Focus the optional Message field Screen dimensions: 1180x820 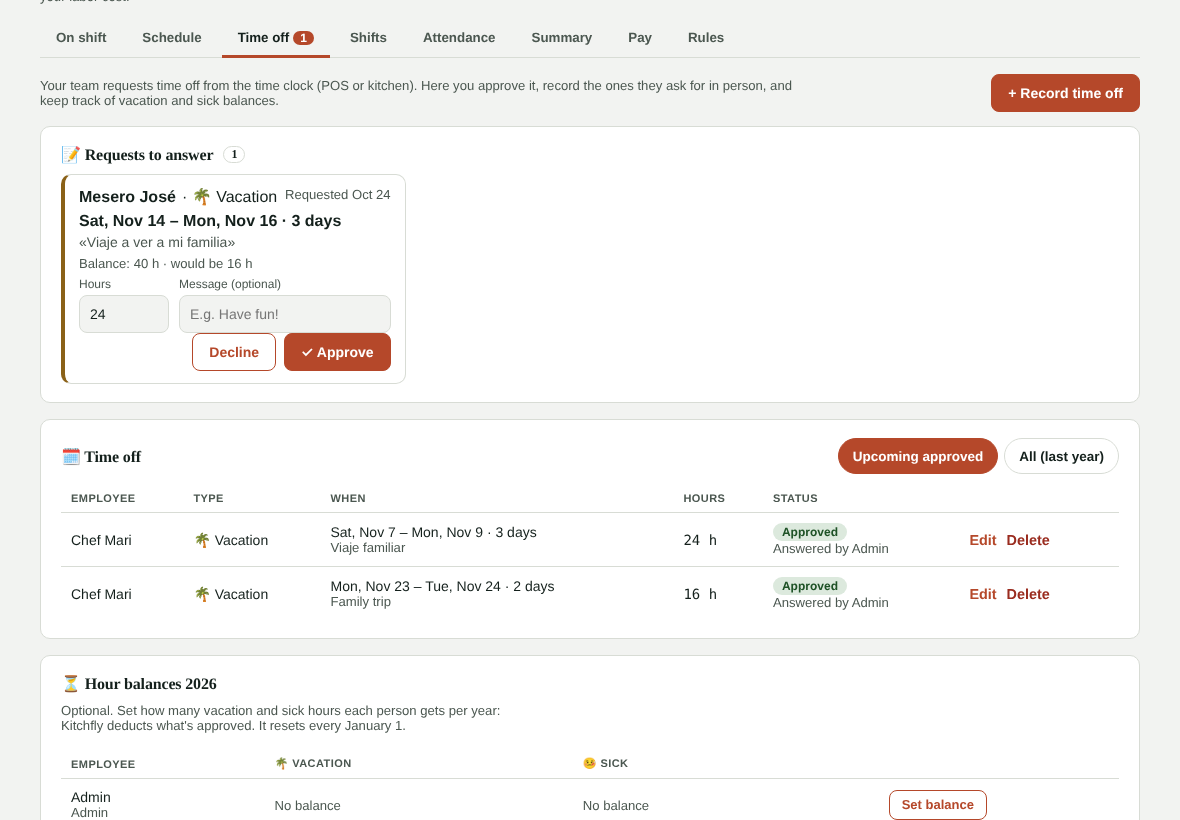pyautogui.click(x=284, y=314)
